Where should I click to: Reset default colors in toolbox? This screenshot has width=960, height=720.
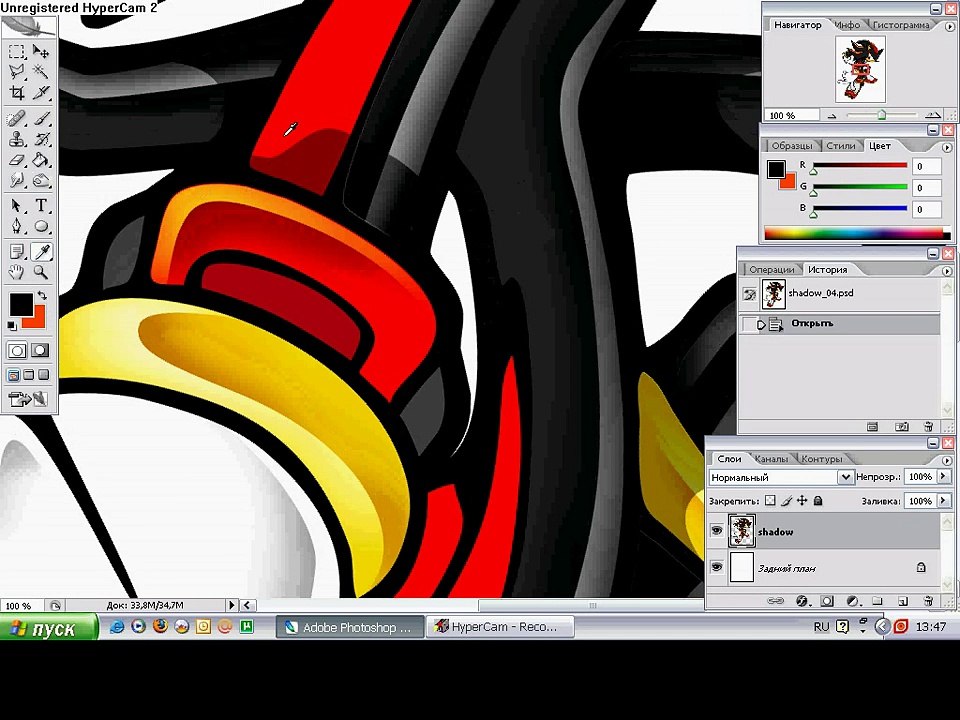pos(12,325)
